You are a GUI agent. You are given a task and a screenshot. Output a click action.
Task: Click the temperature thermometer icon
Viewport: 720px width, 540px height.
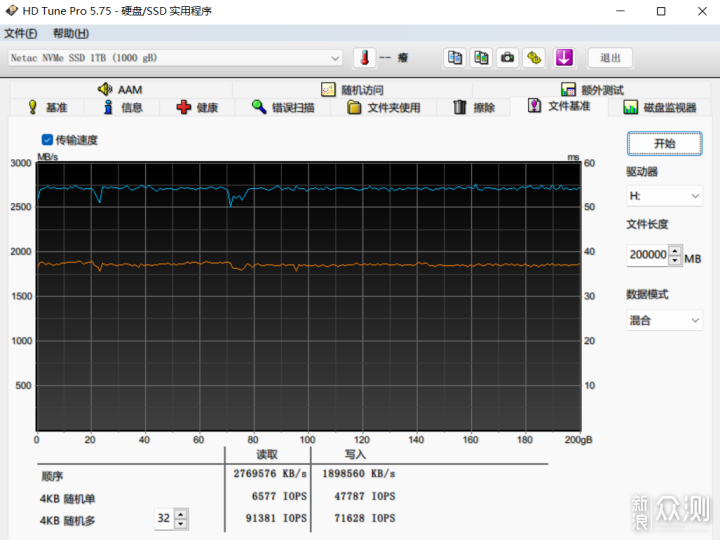(x=365, y=58)
